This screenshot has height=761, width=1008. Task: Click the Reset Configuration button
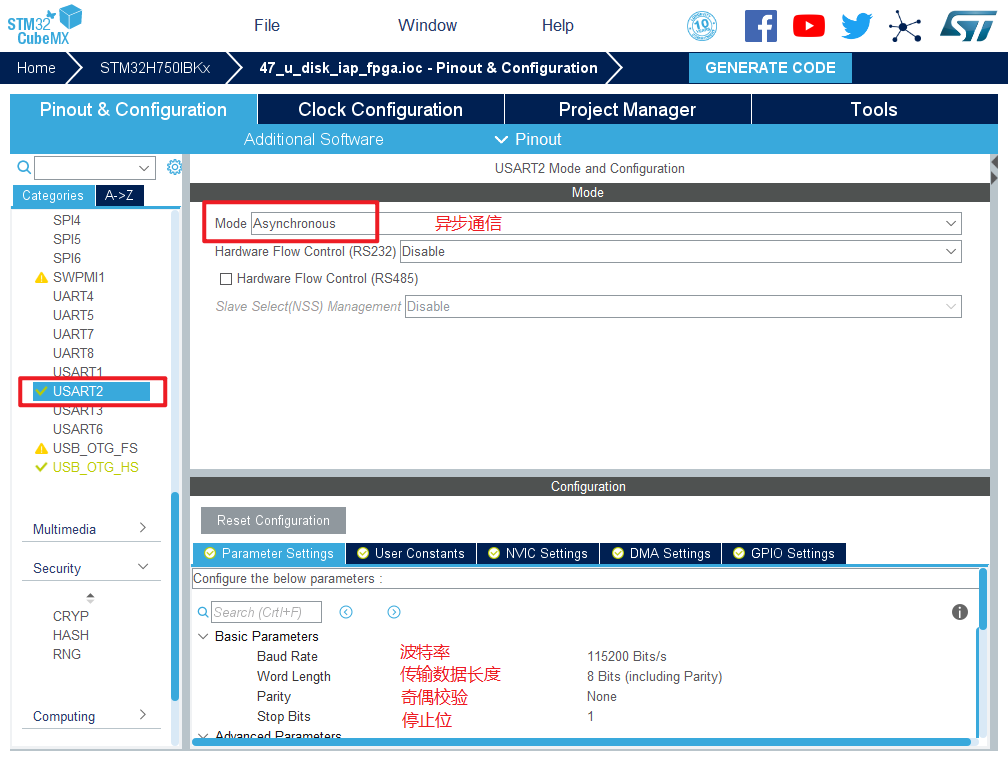(273, 520)
